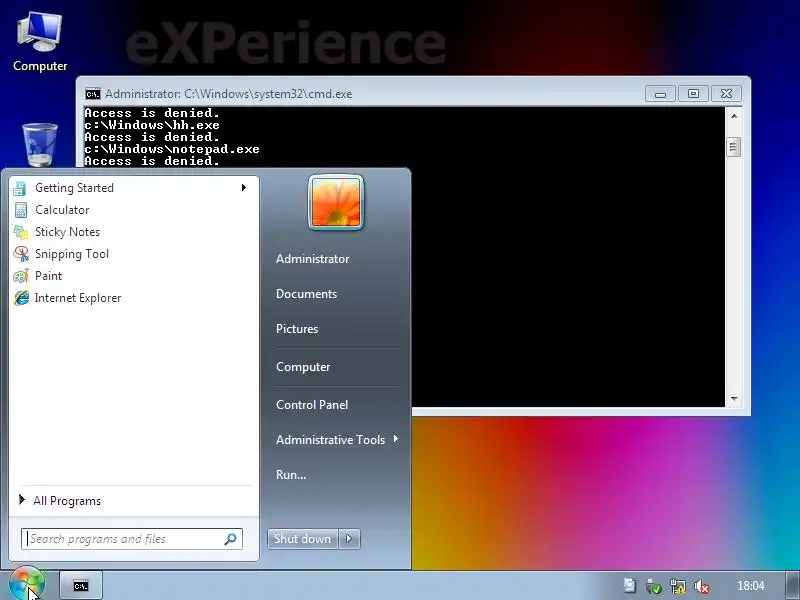Click the cmd window scrollbar thumb
Image resolution: width=800 pixels, height=600 pixels.
click(734, 147)
